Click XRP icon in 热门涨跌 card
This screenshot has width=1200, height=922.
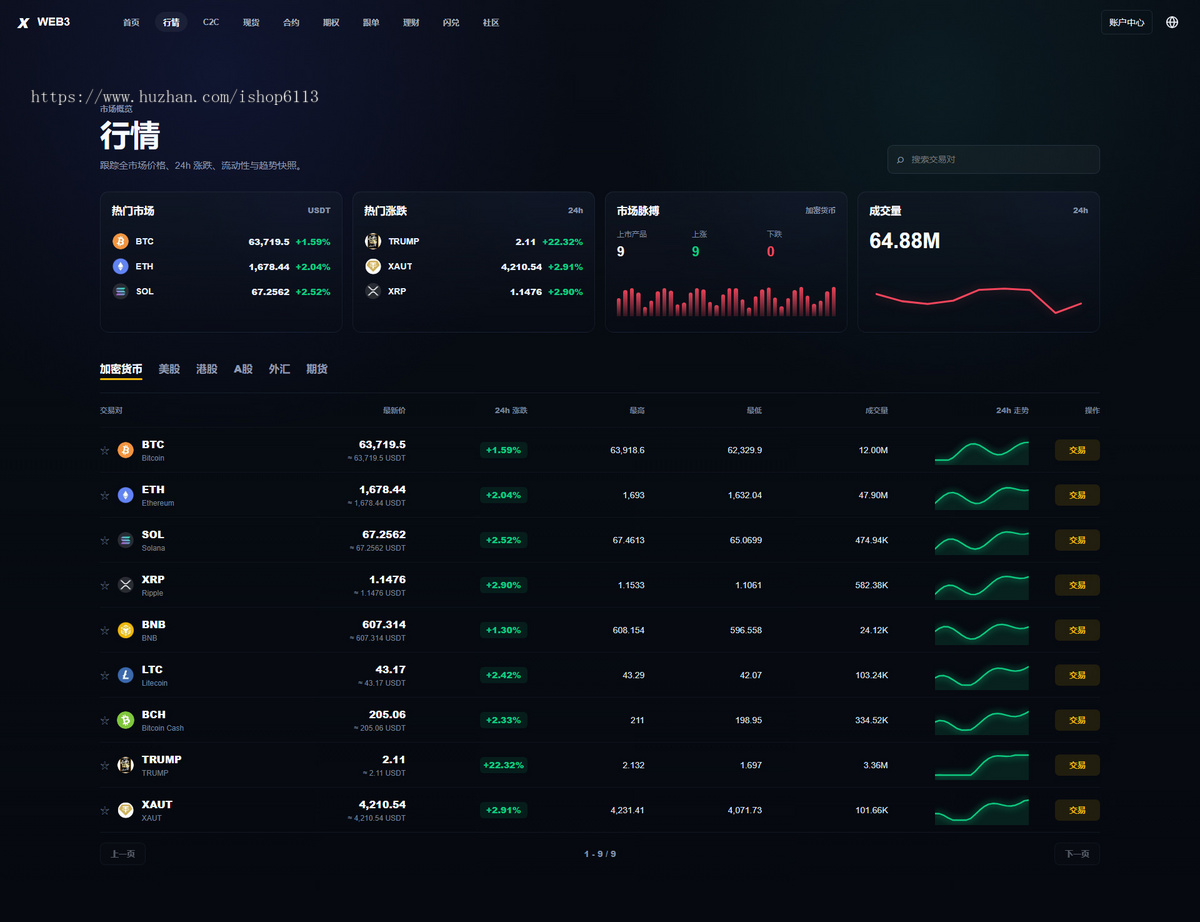point(373,291)
